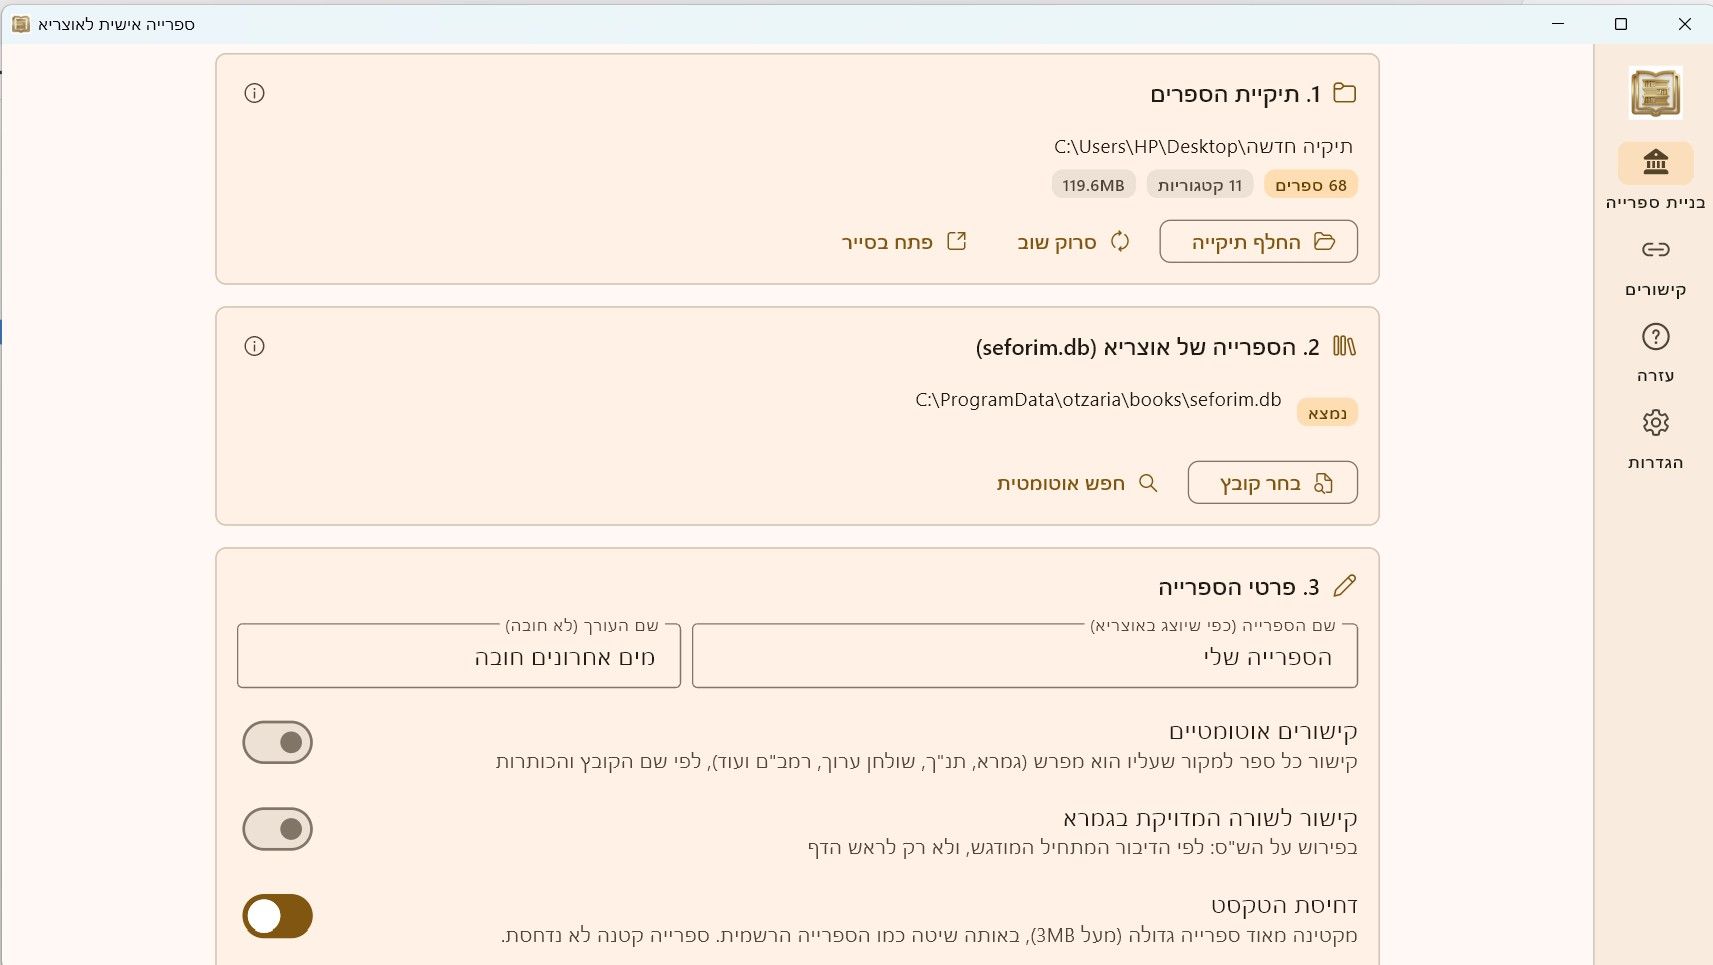The width and height of the screenshot is (1713, 965).
Task: Click info icon for תיקיית הספרים card
Action: (x=254, y=93)
